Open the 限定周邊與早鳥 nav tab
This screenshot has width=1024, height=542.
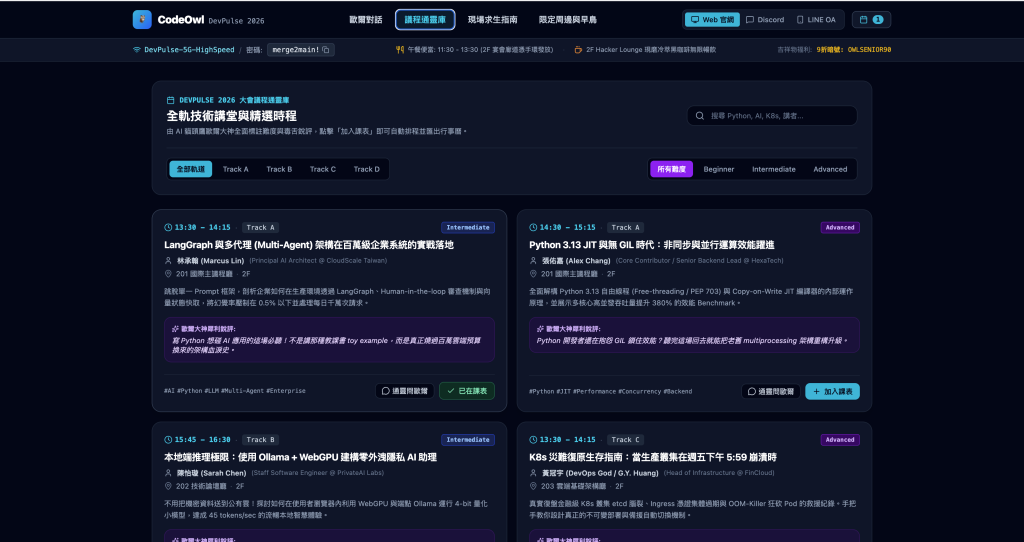coord(568,20)
